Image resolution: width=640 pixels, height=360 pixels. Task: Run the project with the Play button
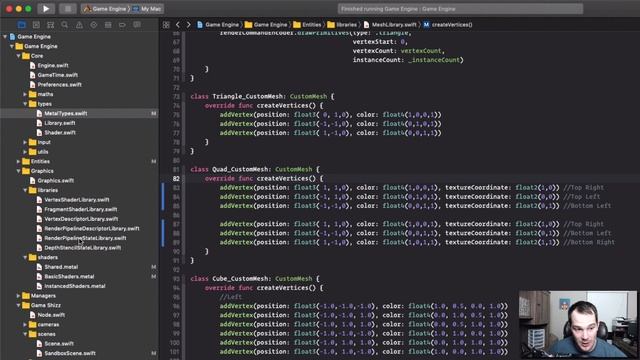pos(46,9)
